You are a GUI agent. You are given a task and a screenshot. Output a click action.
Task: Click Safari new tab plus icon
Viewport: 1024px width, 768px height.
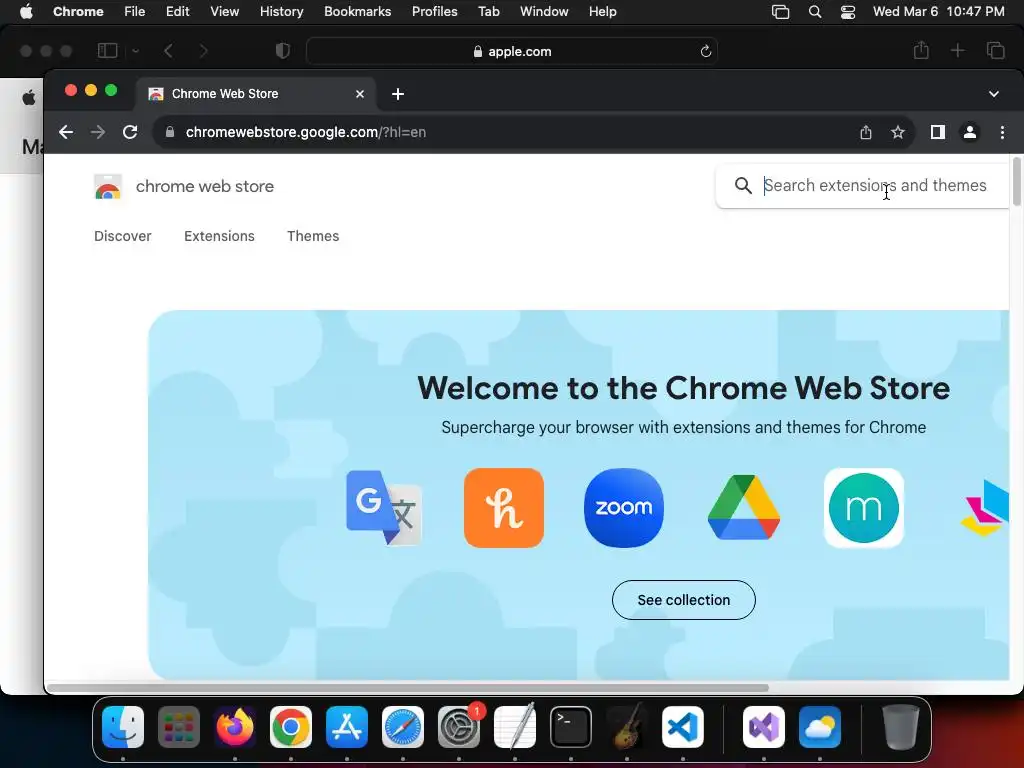[x=957, y=50]
